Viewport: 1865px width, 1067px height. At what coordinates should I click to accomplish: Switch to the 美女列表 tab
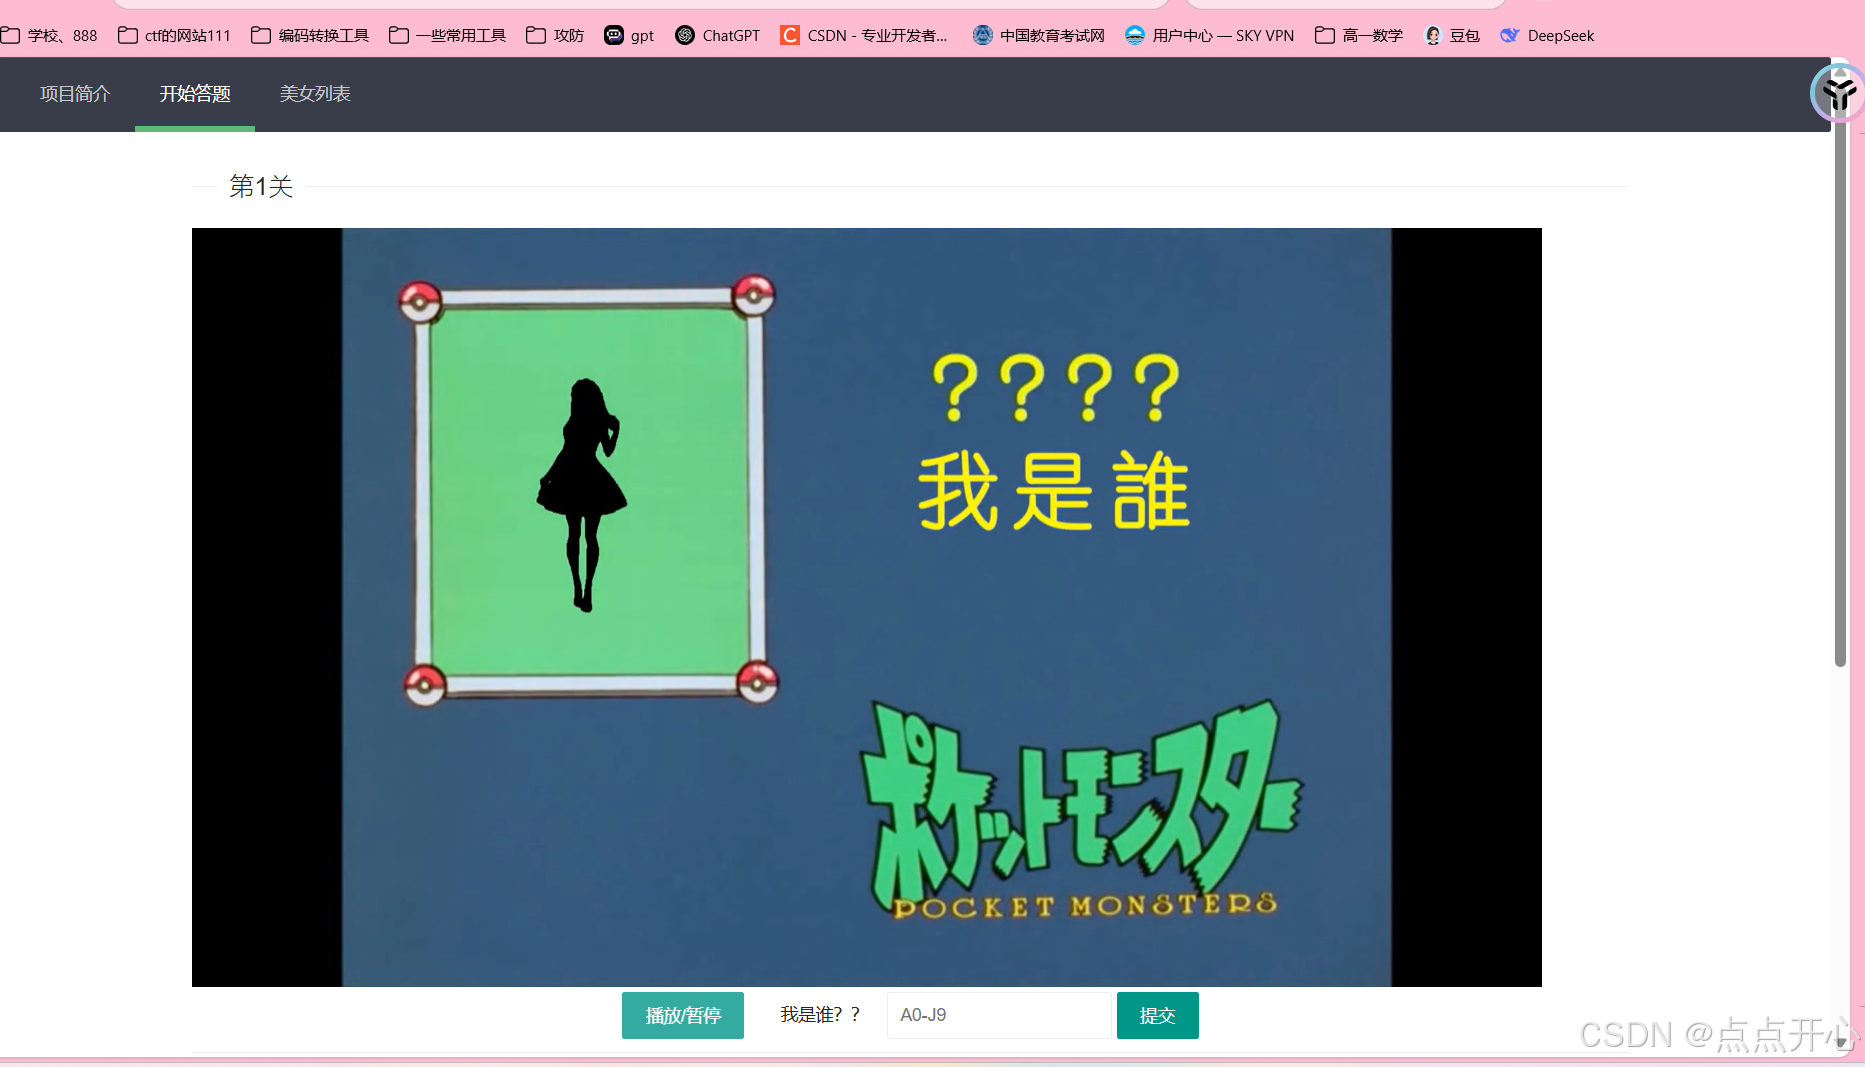(315, 94)
